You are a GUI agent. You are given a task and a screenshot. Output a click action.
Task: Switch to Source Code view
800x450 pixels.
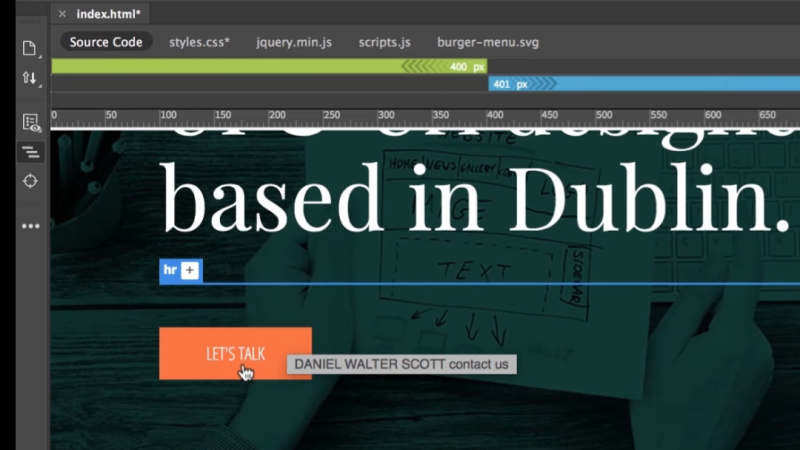coord(106,42)
